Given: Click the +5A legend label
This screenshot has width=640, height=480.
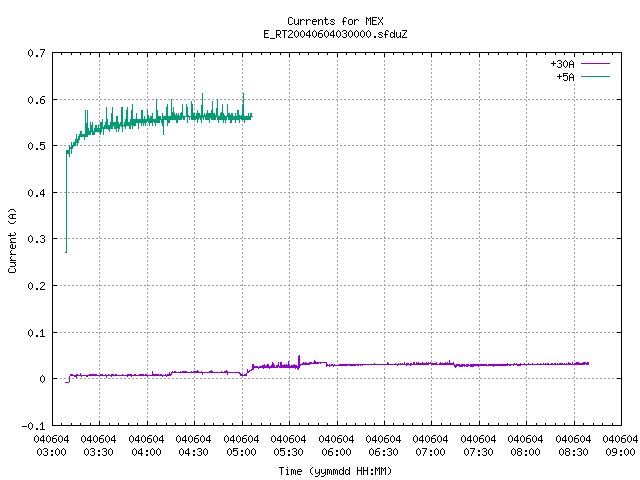Looking at the screenshot, I should coord(565,77).
